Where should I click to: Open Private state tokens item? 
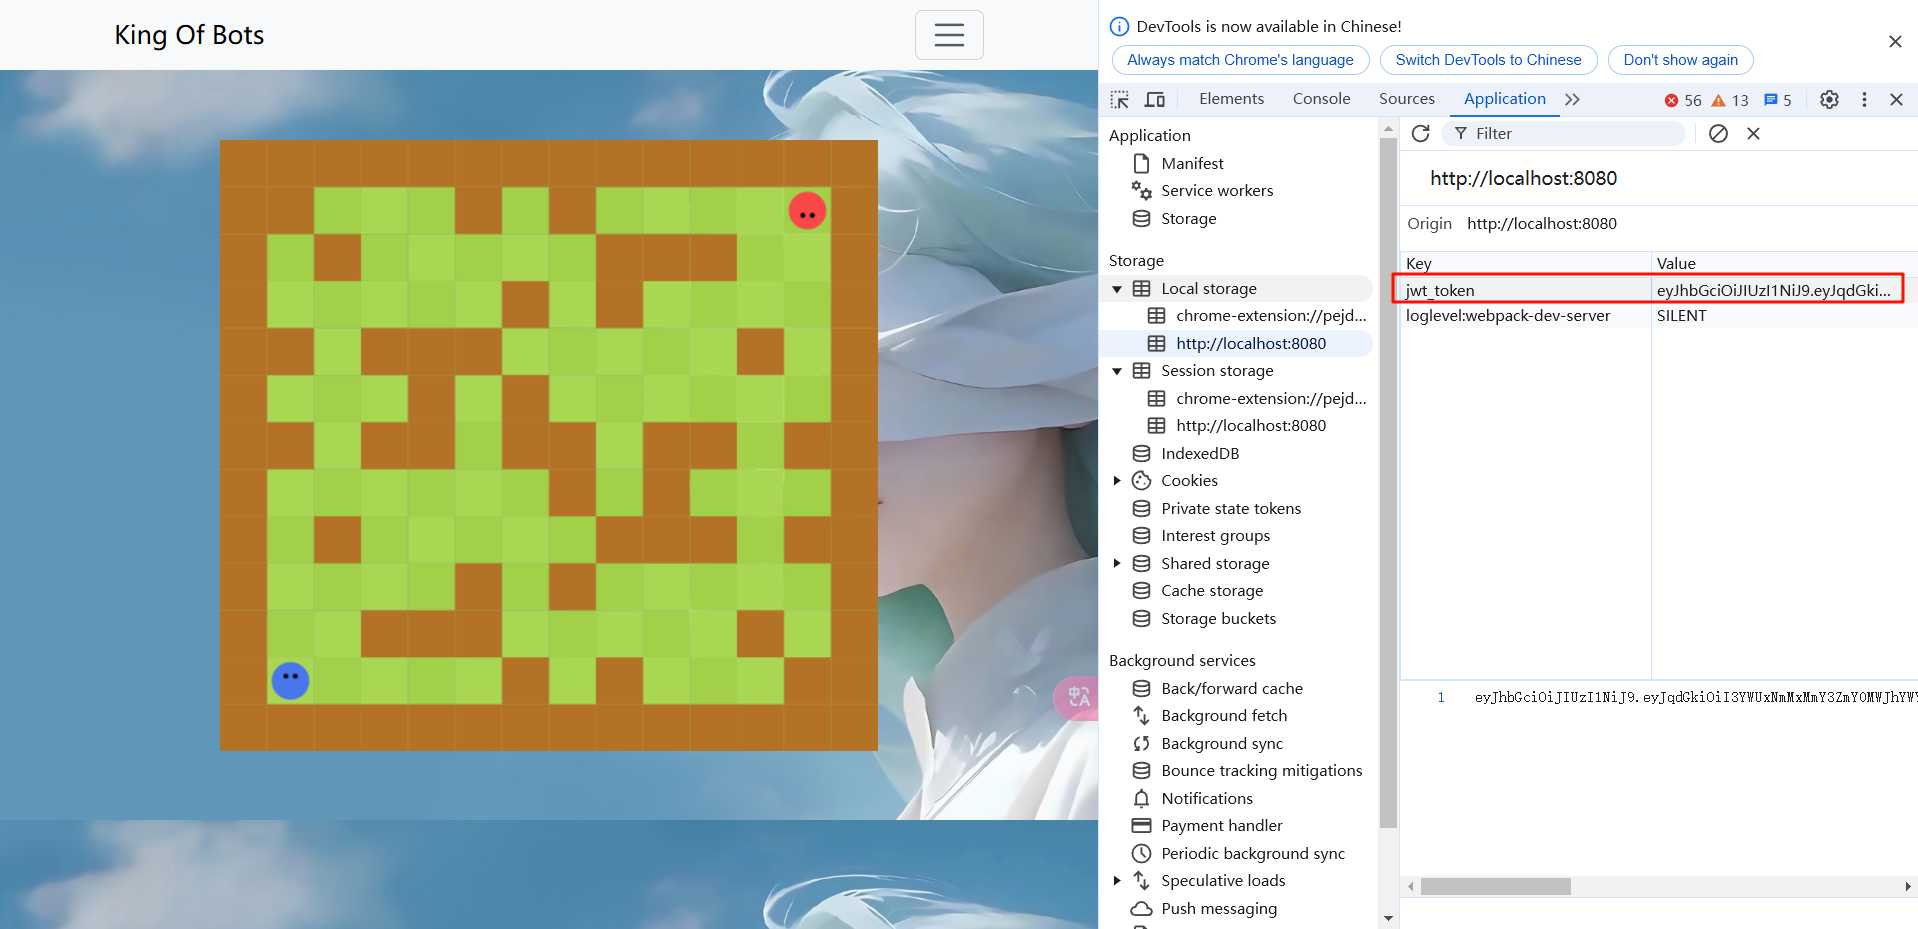pyautogui.click(x=1231, y=508)
